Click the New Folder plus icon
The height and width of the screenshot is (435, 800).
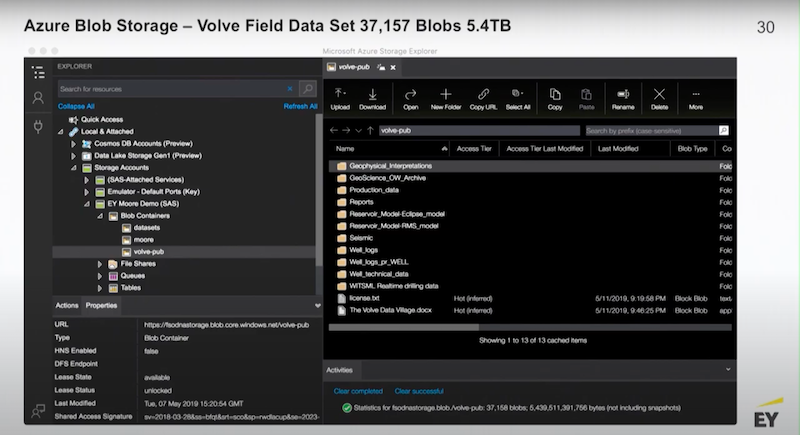(445, 94)
